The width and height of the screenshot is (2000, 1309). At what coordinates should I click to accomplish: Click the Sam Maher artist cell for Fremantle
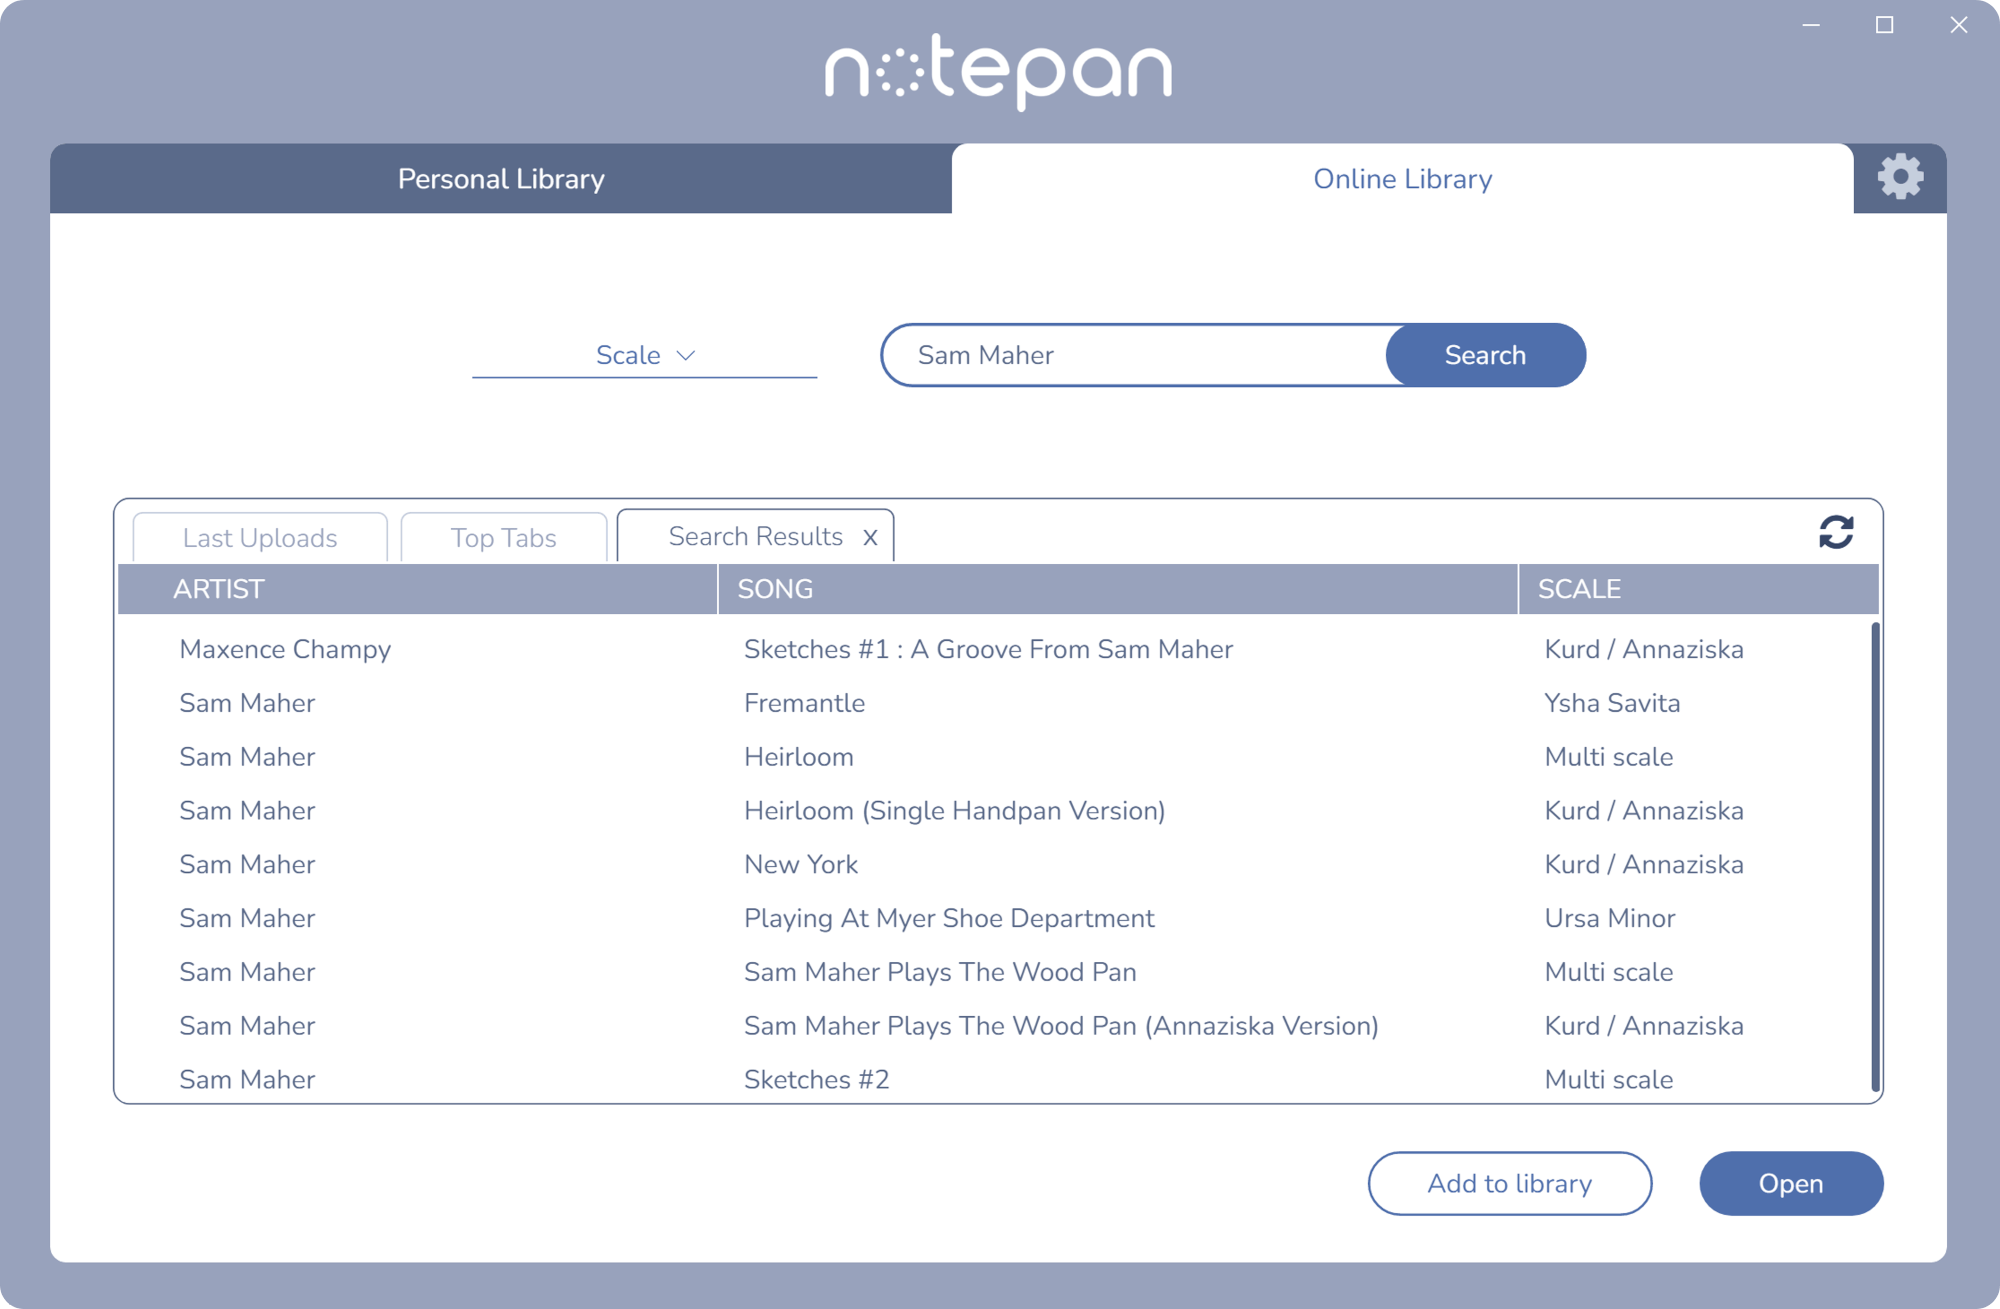point(247,704)
